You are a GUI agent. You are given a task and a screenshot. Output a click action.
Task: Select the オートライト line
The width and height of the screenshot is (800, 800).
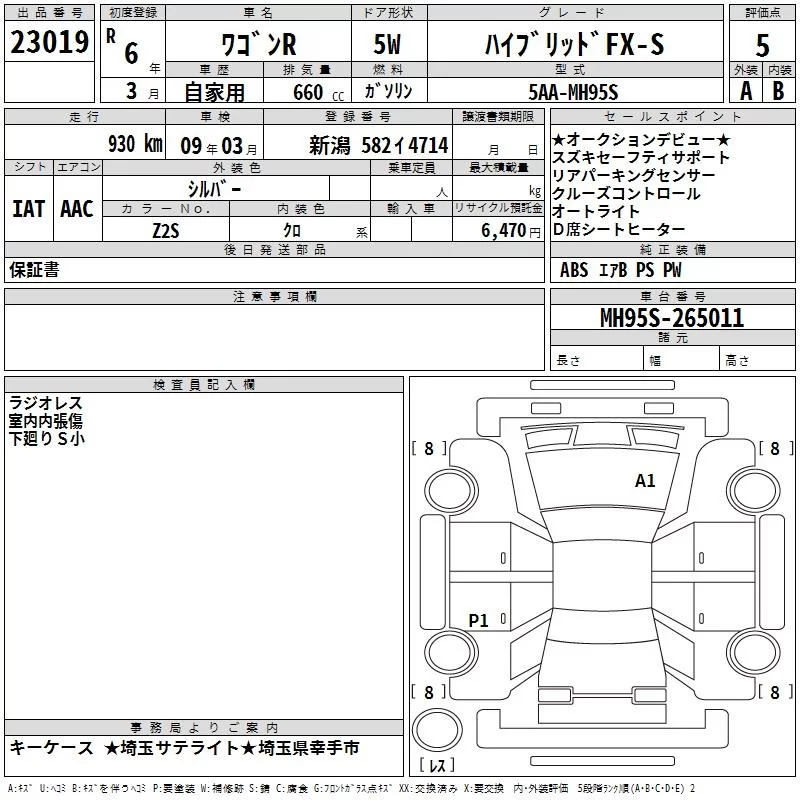596,211
